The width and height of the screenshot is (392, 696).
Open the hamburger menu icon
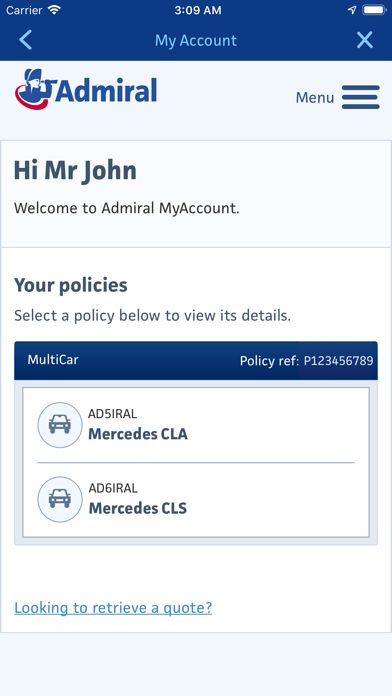coord(360,97)
